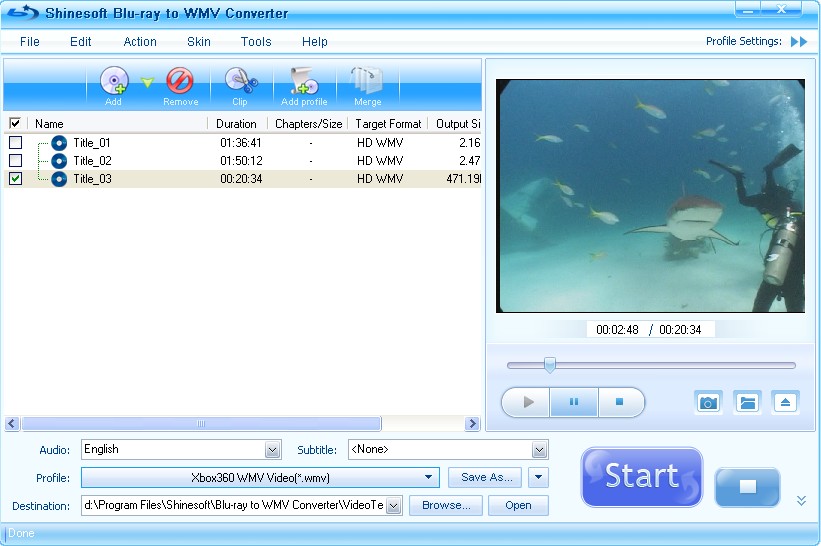Click the horizontal scrollbar thumb of the list
Image resolution: width=821 pixels, height=546 pixels.
click(x=201, y=424)
